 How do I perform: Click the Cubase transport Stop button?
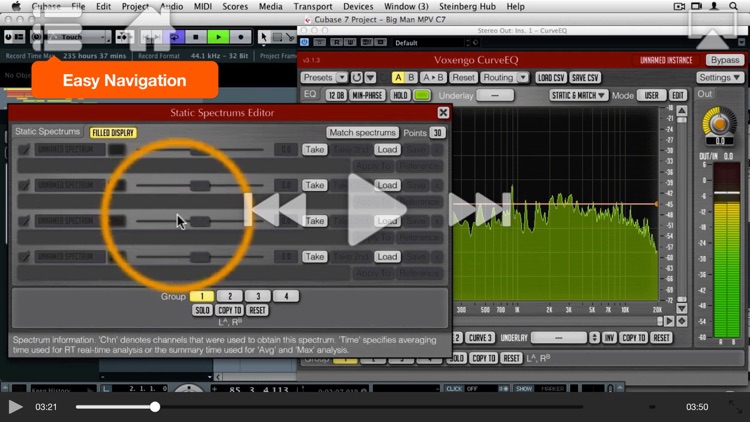196,37
